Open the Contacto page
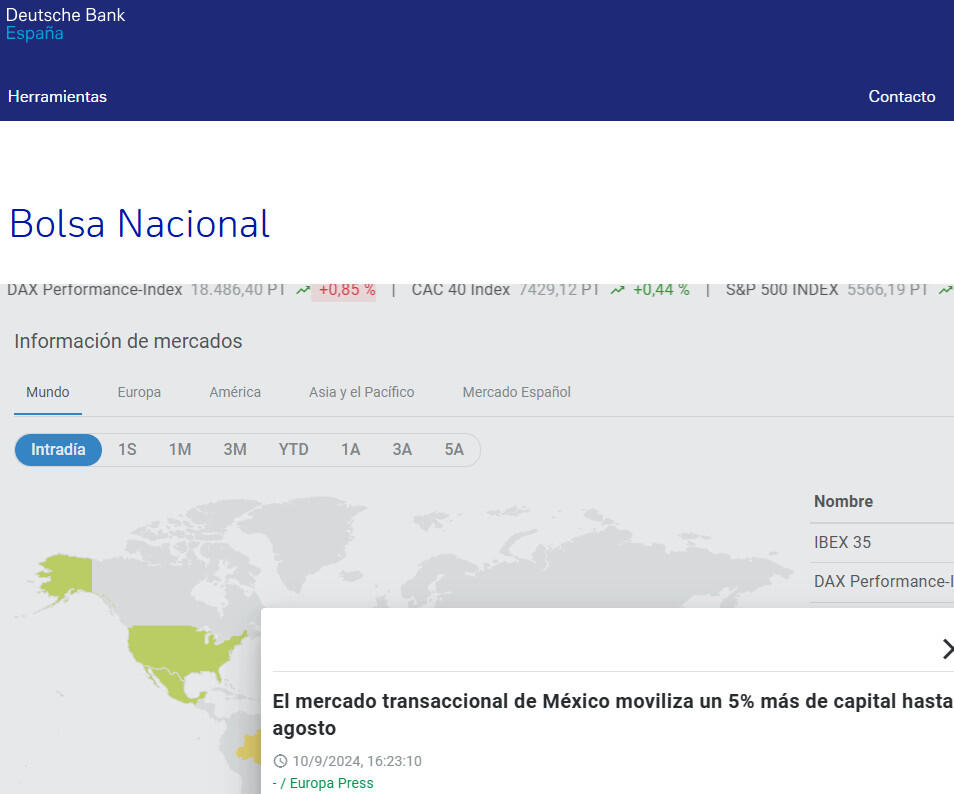This screenshot has height=794, width=954. coord(901,97)
